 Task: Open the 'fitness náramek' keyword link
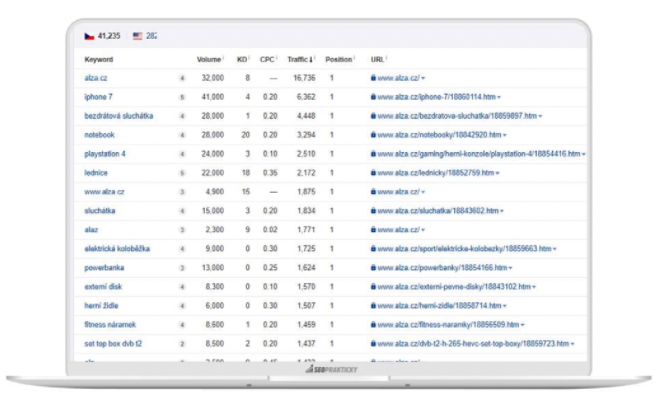point(110,325)
